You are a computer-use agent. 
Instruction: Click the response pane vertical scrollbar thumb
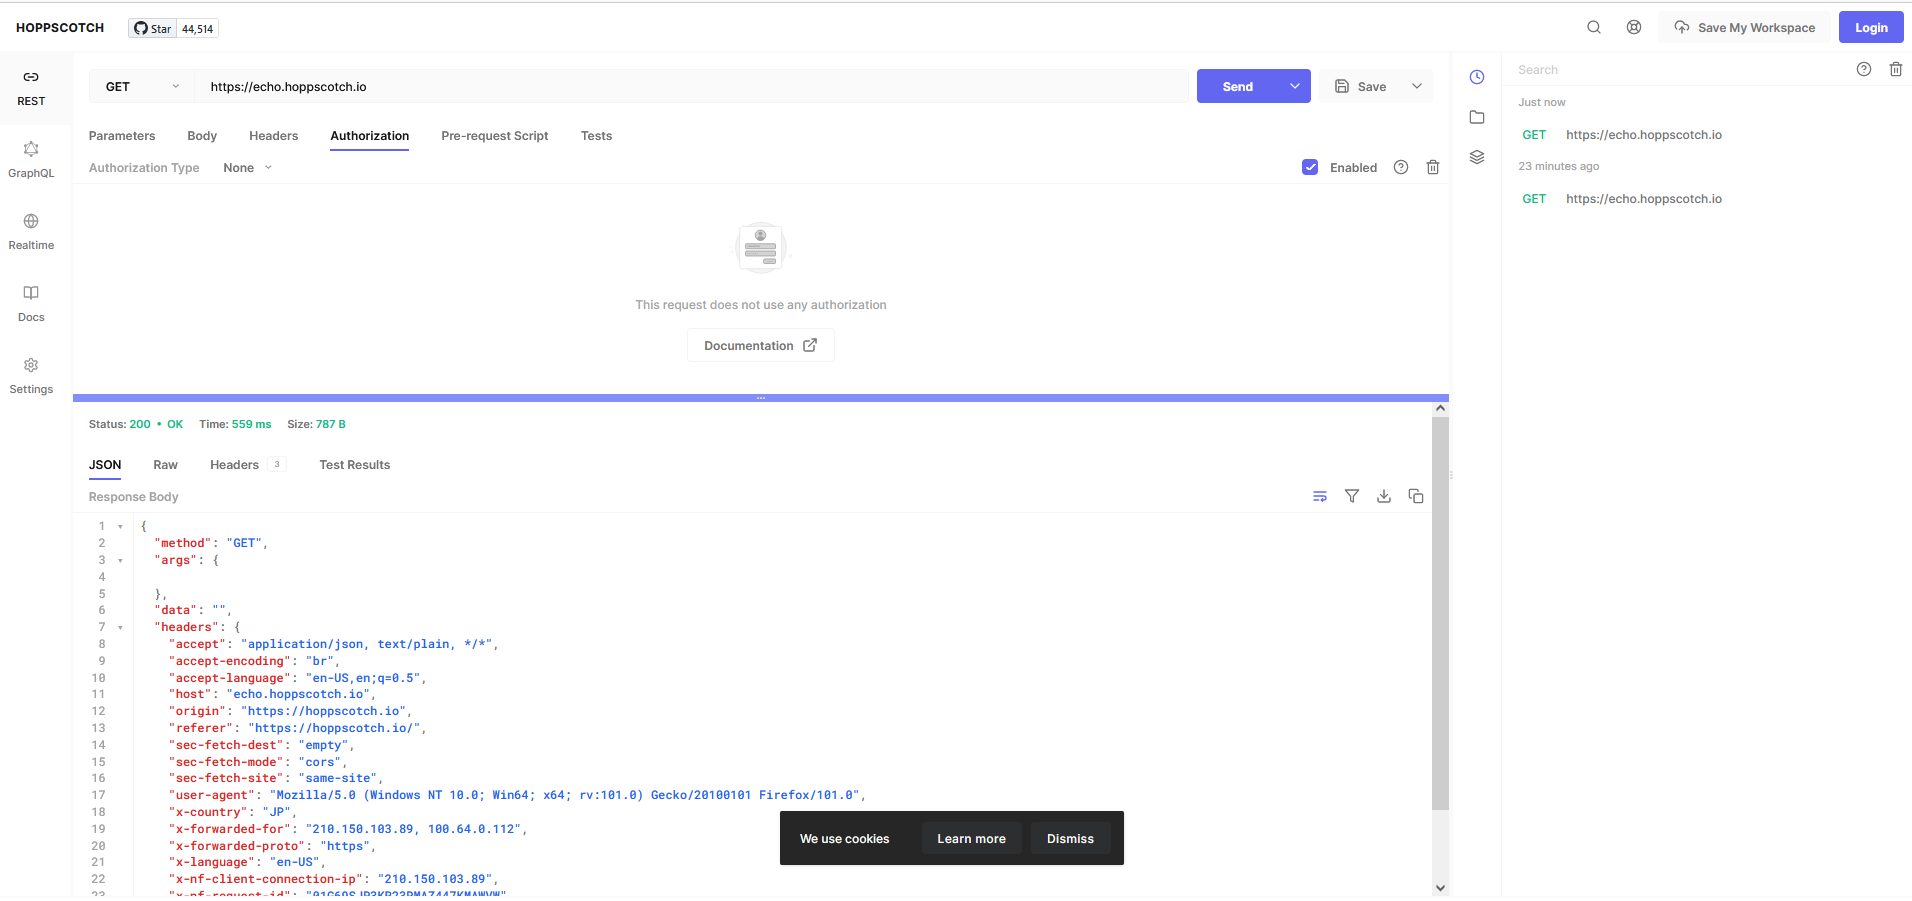pyautogui.click(x=1440, y=613)
